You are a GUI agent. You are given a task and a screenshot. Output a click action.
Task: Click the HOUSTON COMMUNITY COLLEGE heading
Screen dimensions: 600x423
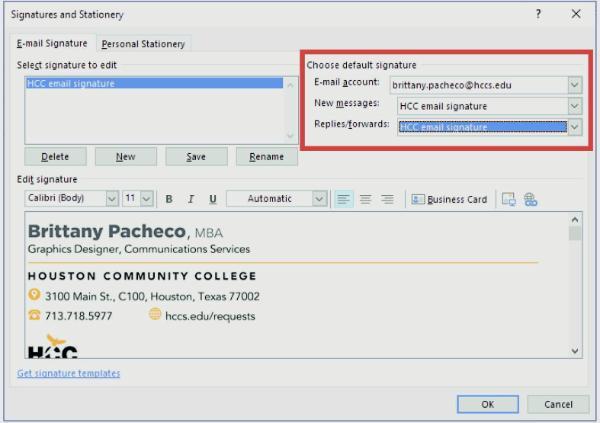[x=142, y=276]
